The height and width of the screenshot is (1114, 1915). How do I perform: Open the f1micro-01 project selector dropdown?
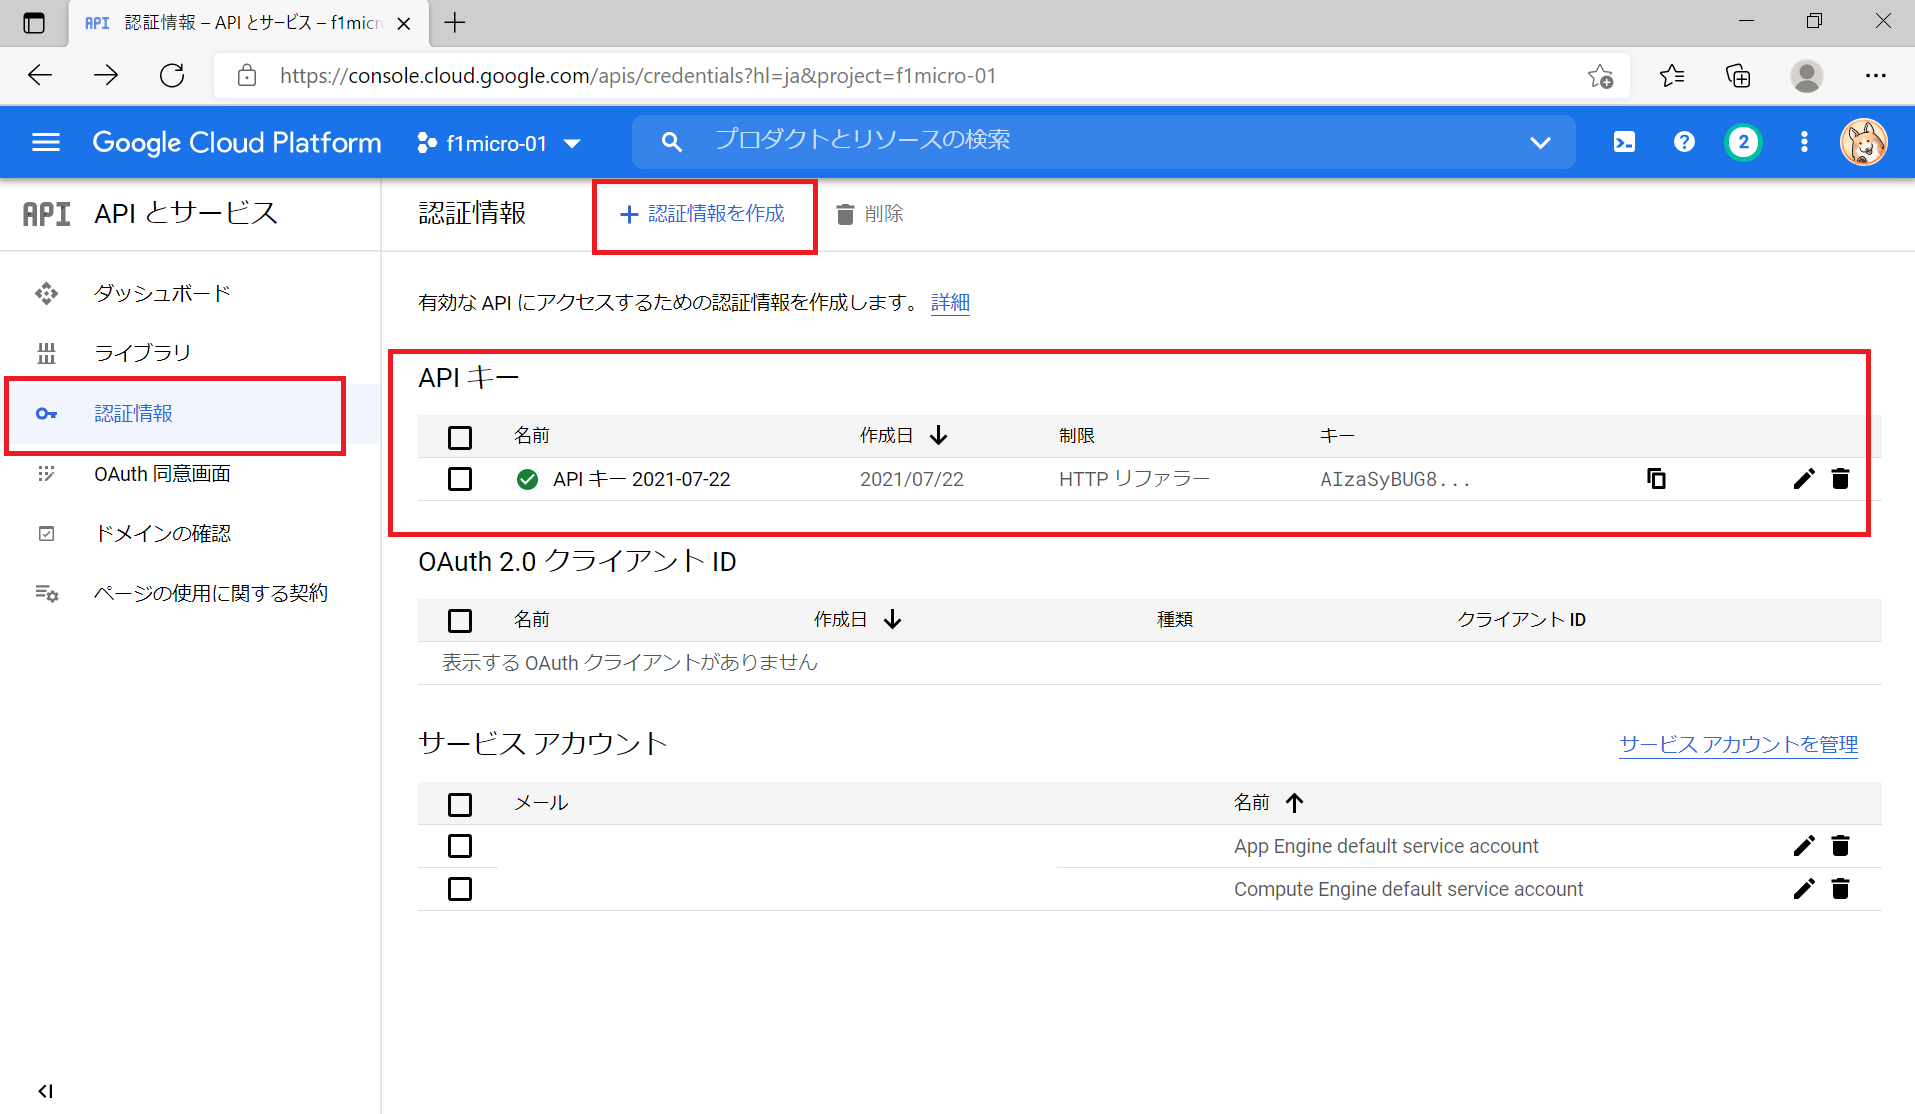point(499,143)
